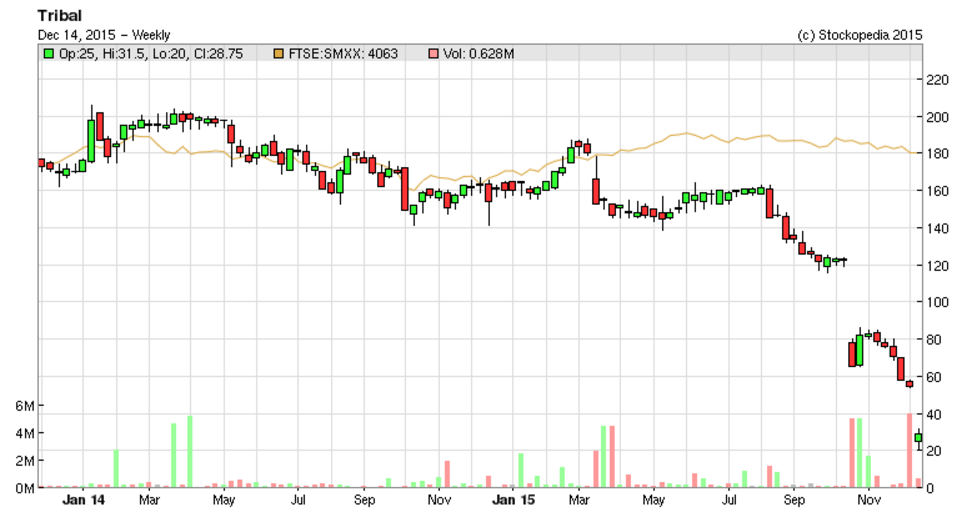The width and height of the screenshot is (970, 522).
Task: Click the latest green candle near 28
Action: click(919, 438)
